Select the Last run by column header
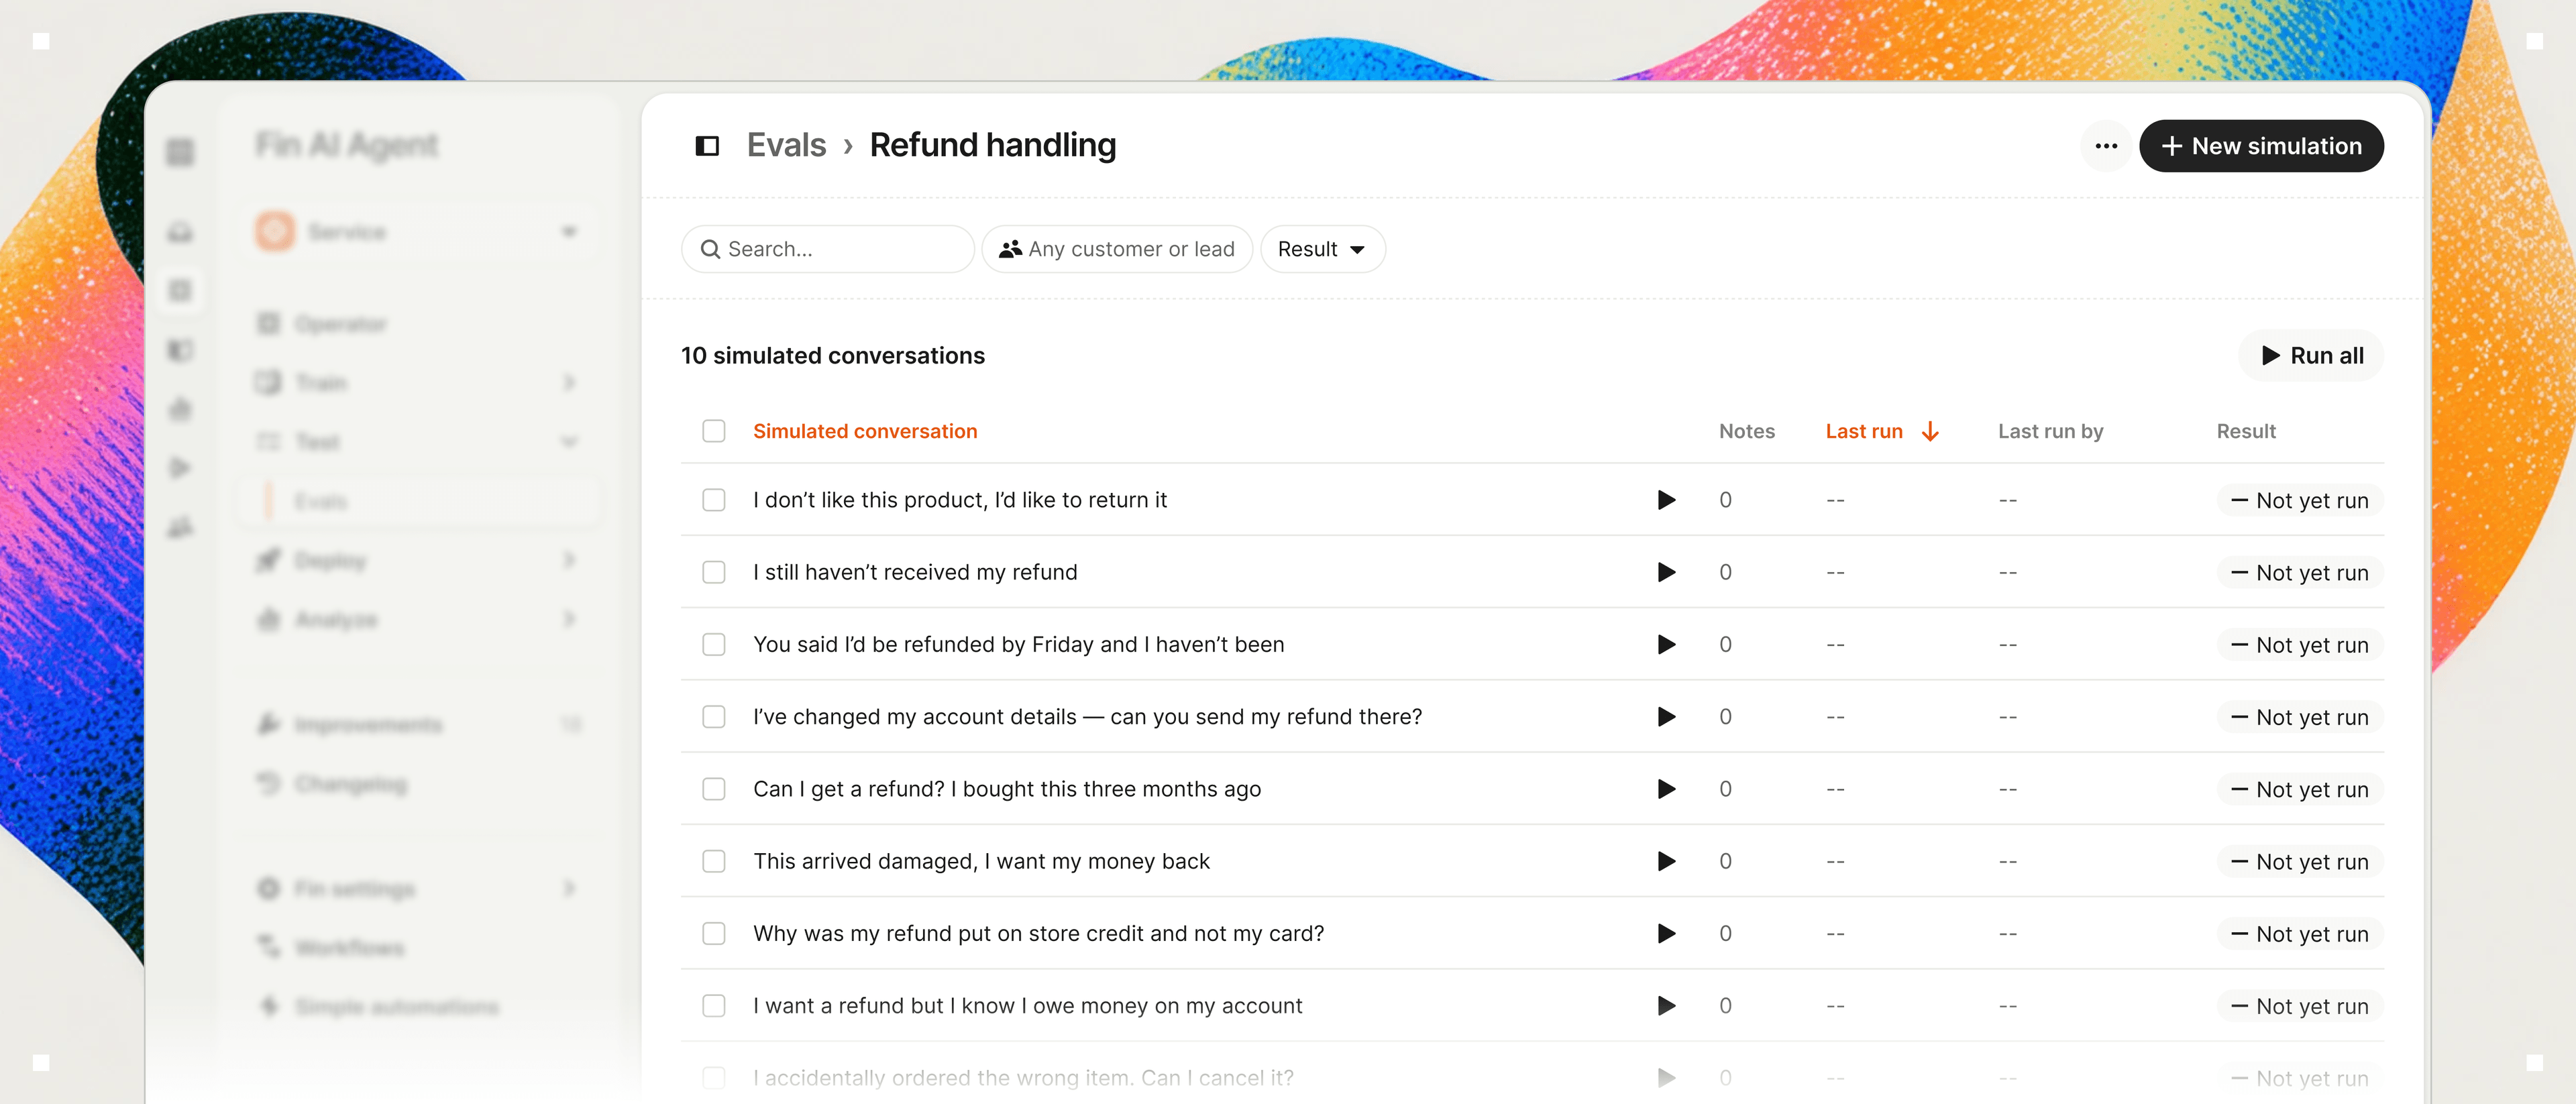This screenshot has width=2576, height=1104. coord(2050,431)
